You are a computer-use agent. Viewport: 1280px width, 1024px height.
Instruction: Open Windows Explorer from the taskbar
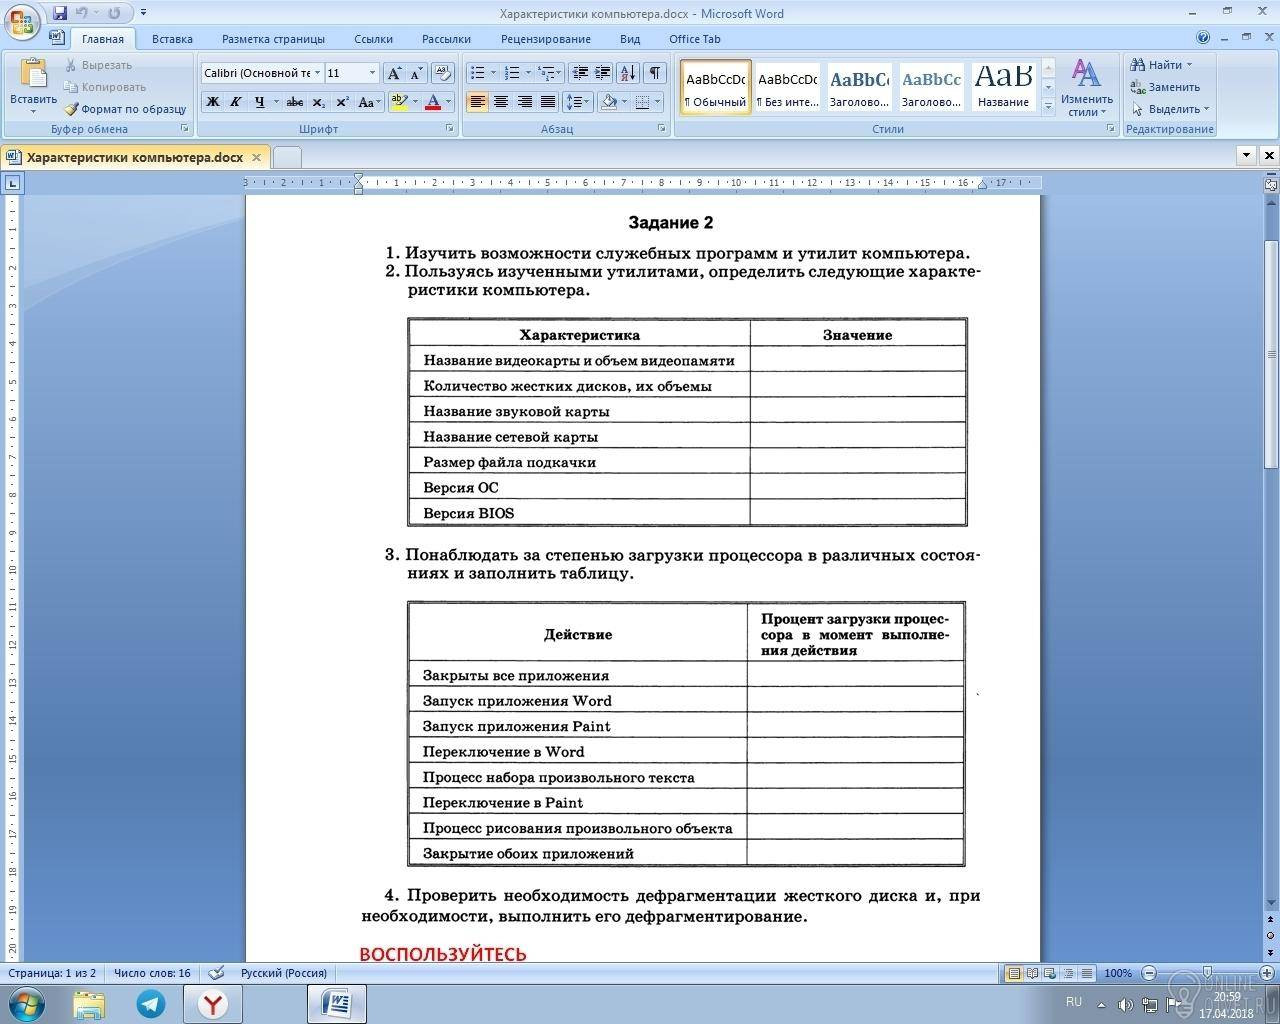point(89,1004)
